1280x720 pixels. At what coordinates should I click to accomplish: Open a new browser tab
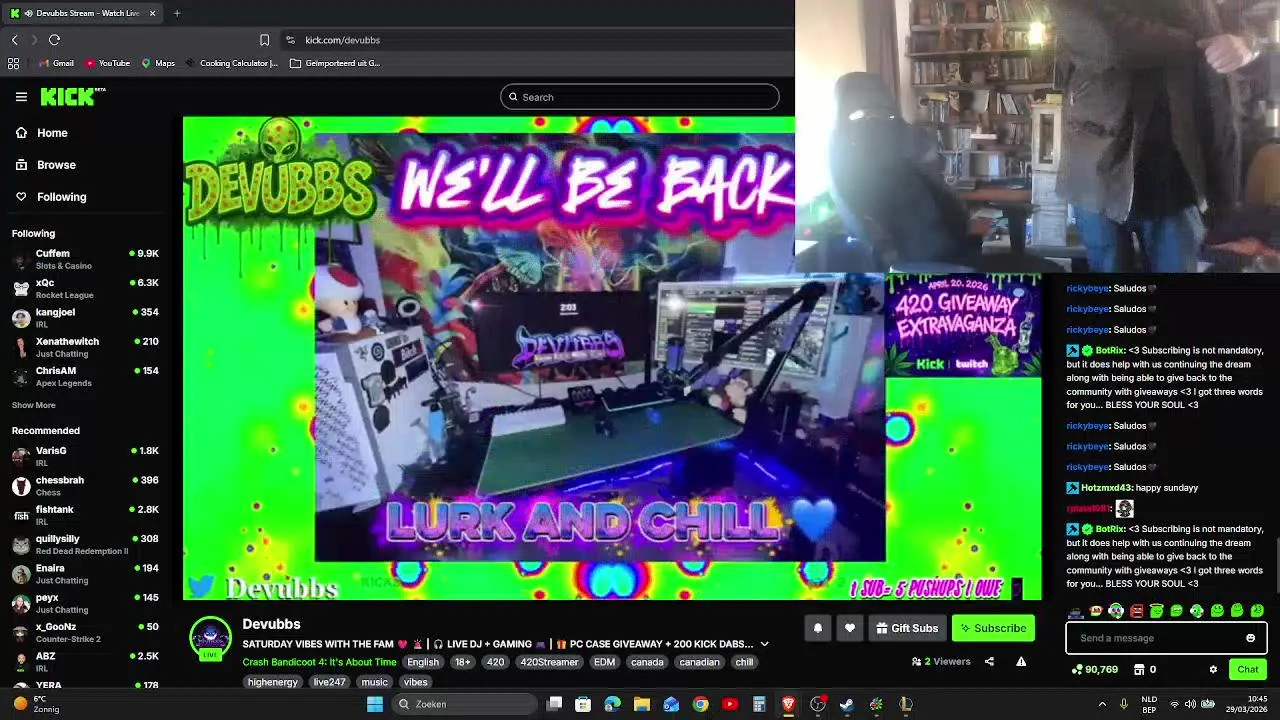pyautogui.click(x=177, y=13)
